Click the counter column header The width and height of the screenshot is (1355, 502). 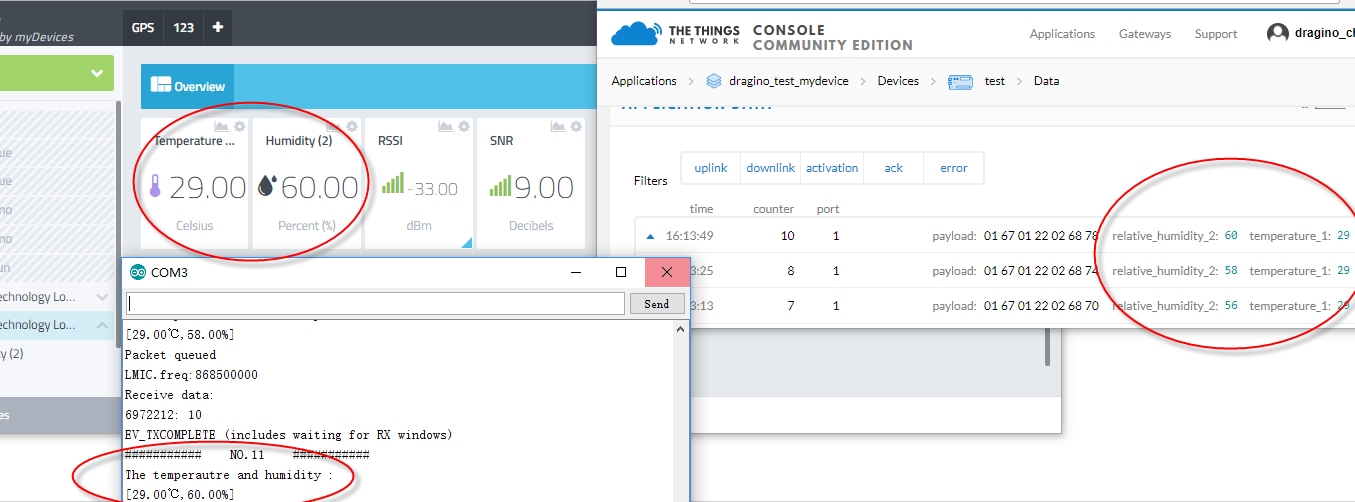coord(773,209)
